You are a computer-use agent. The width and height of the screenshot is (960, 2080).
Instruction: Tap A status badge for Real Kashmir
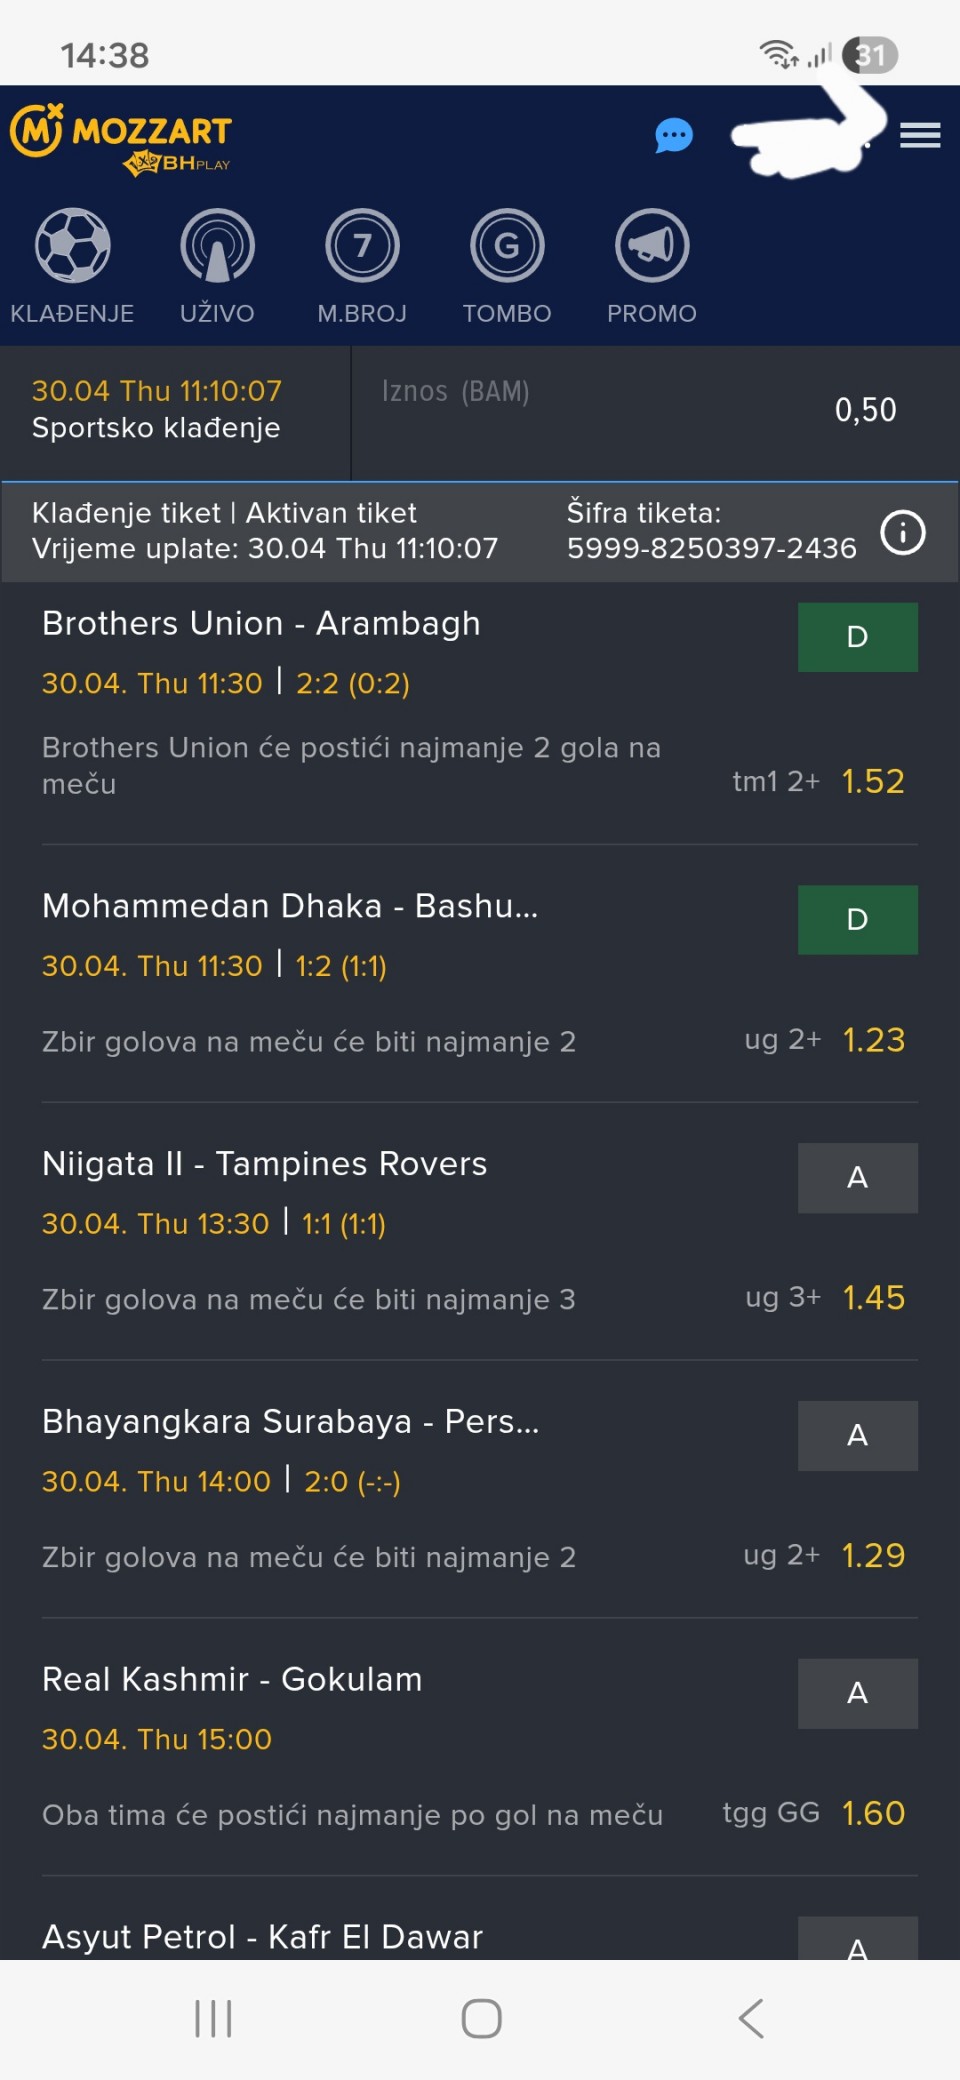coord(857,1694)
